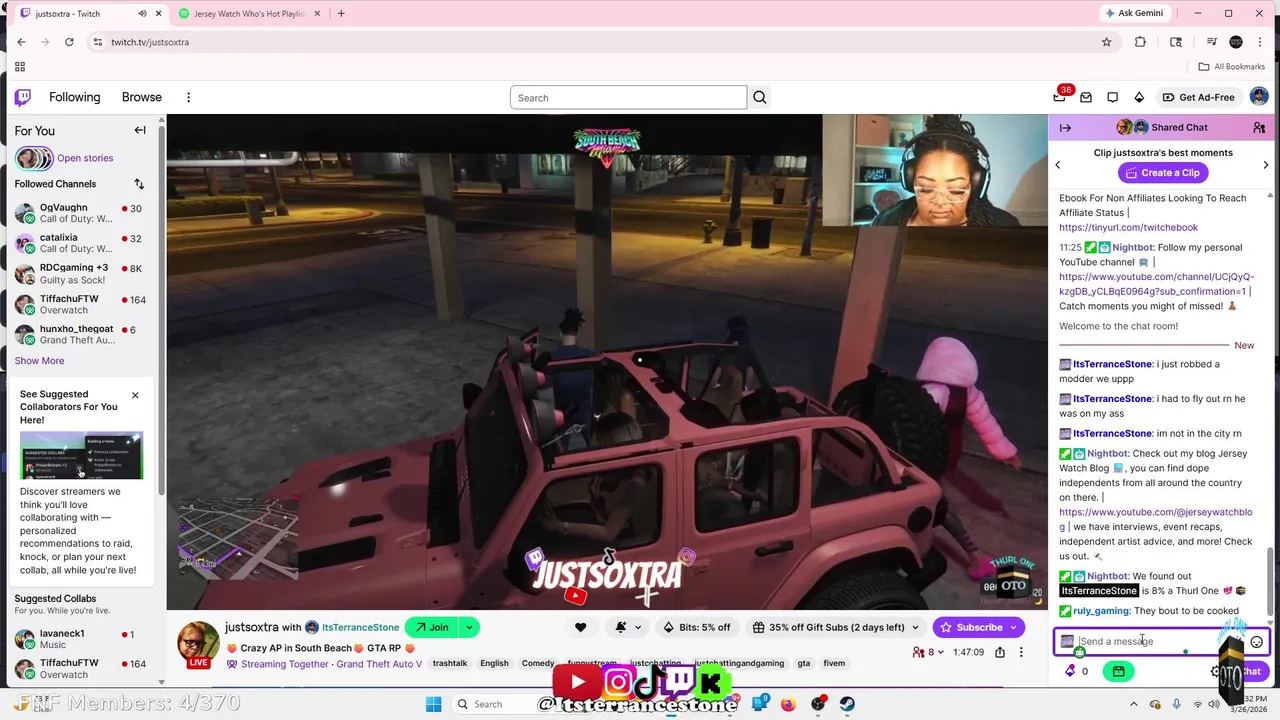Open the Windows Start menu
1280x720 pixels.
point(433,704)
